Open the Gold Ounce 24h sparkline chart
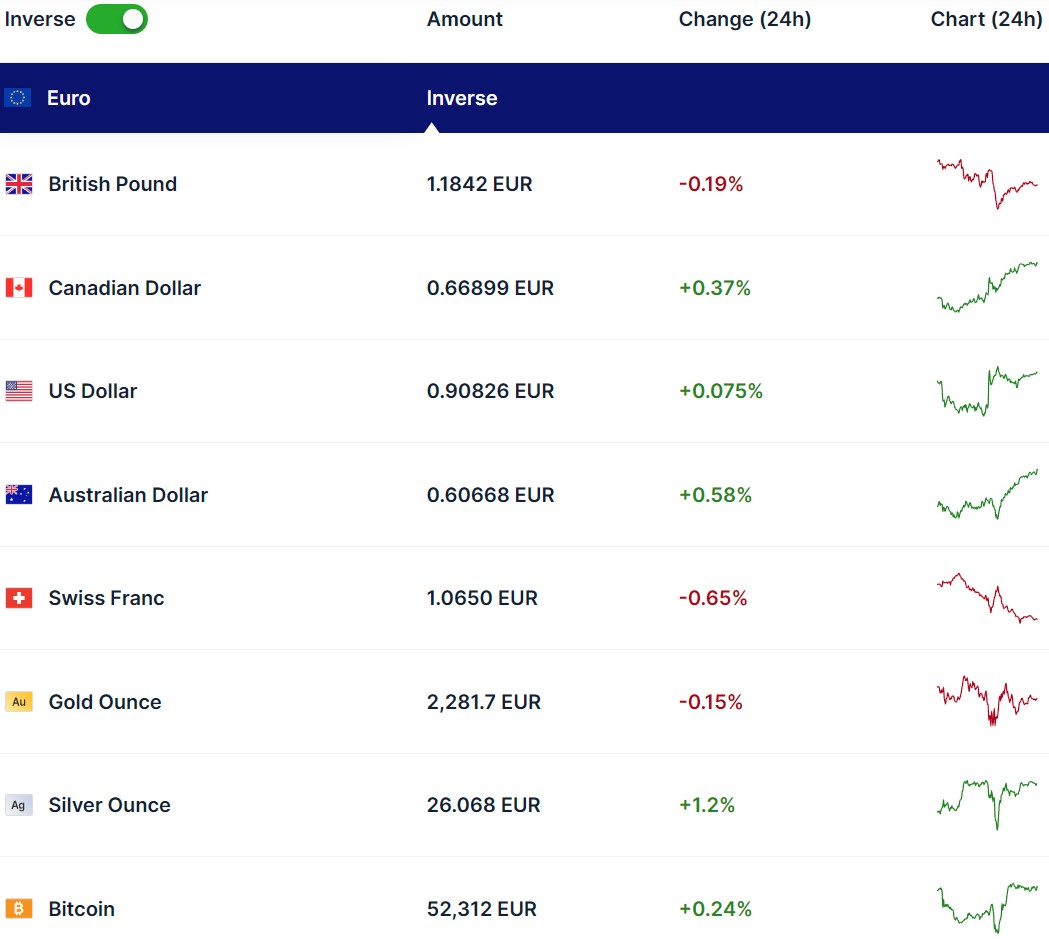Image resolution: width=1049 pixels, height=939 pixels. pos(987,700)
